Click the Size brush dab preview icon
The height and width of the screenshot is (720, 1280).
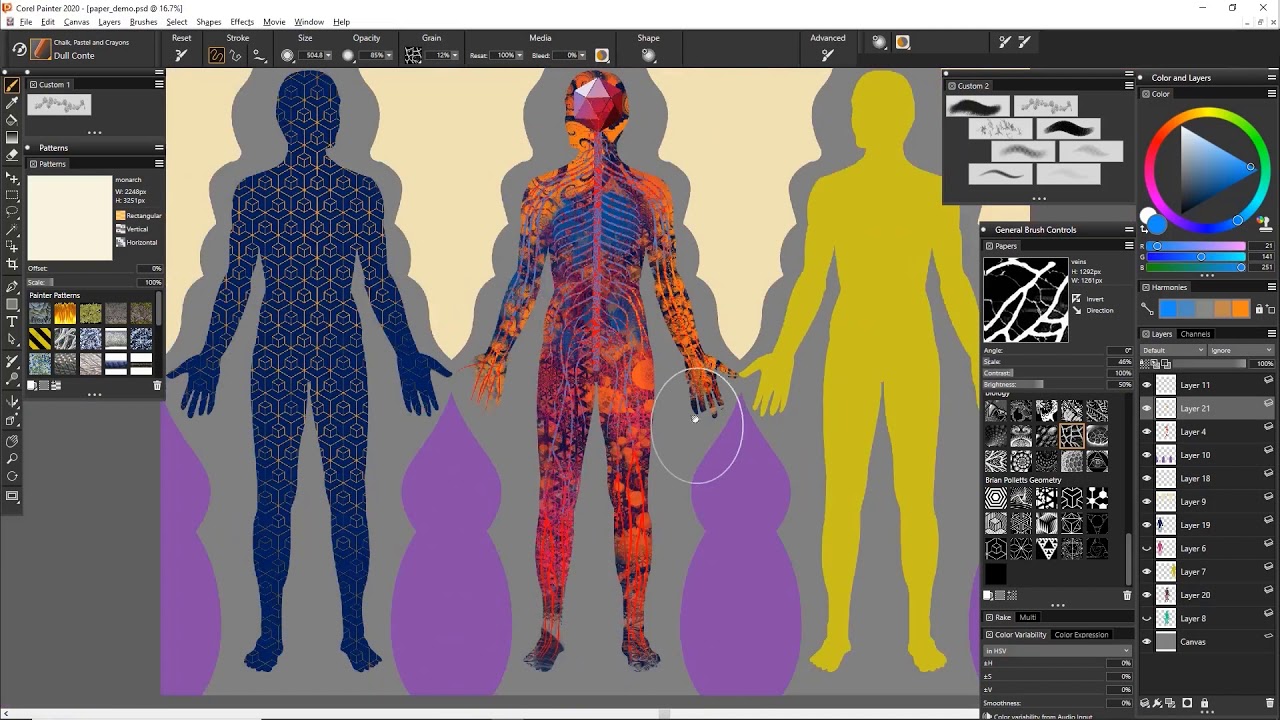pos(288,56)
